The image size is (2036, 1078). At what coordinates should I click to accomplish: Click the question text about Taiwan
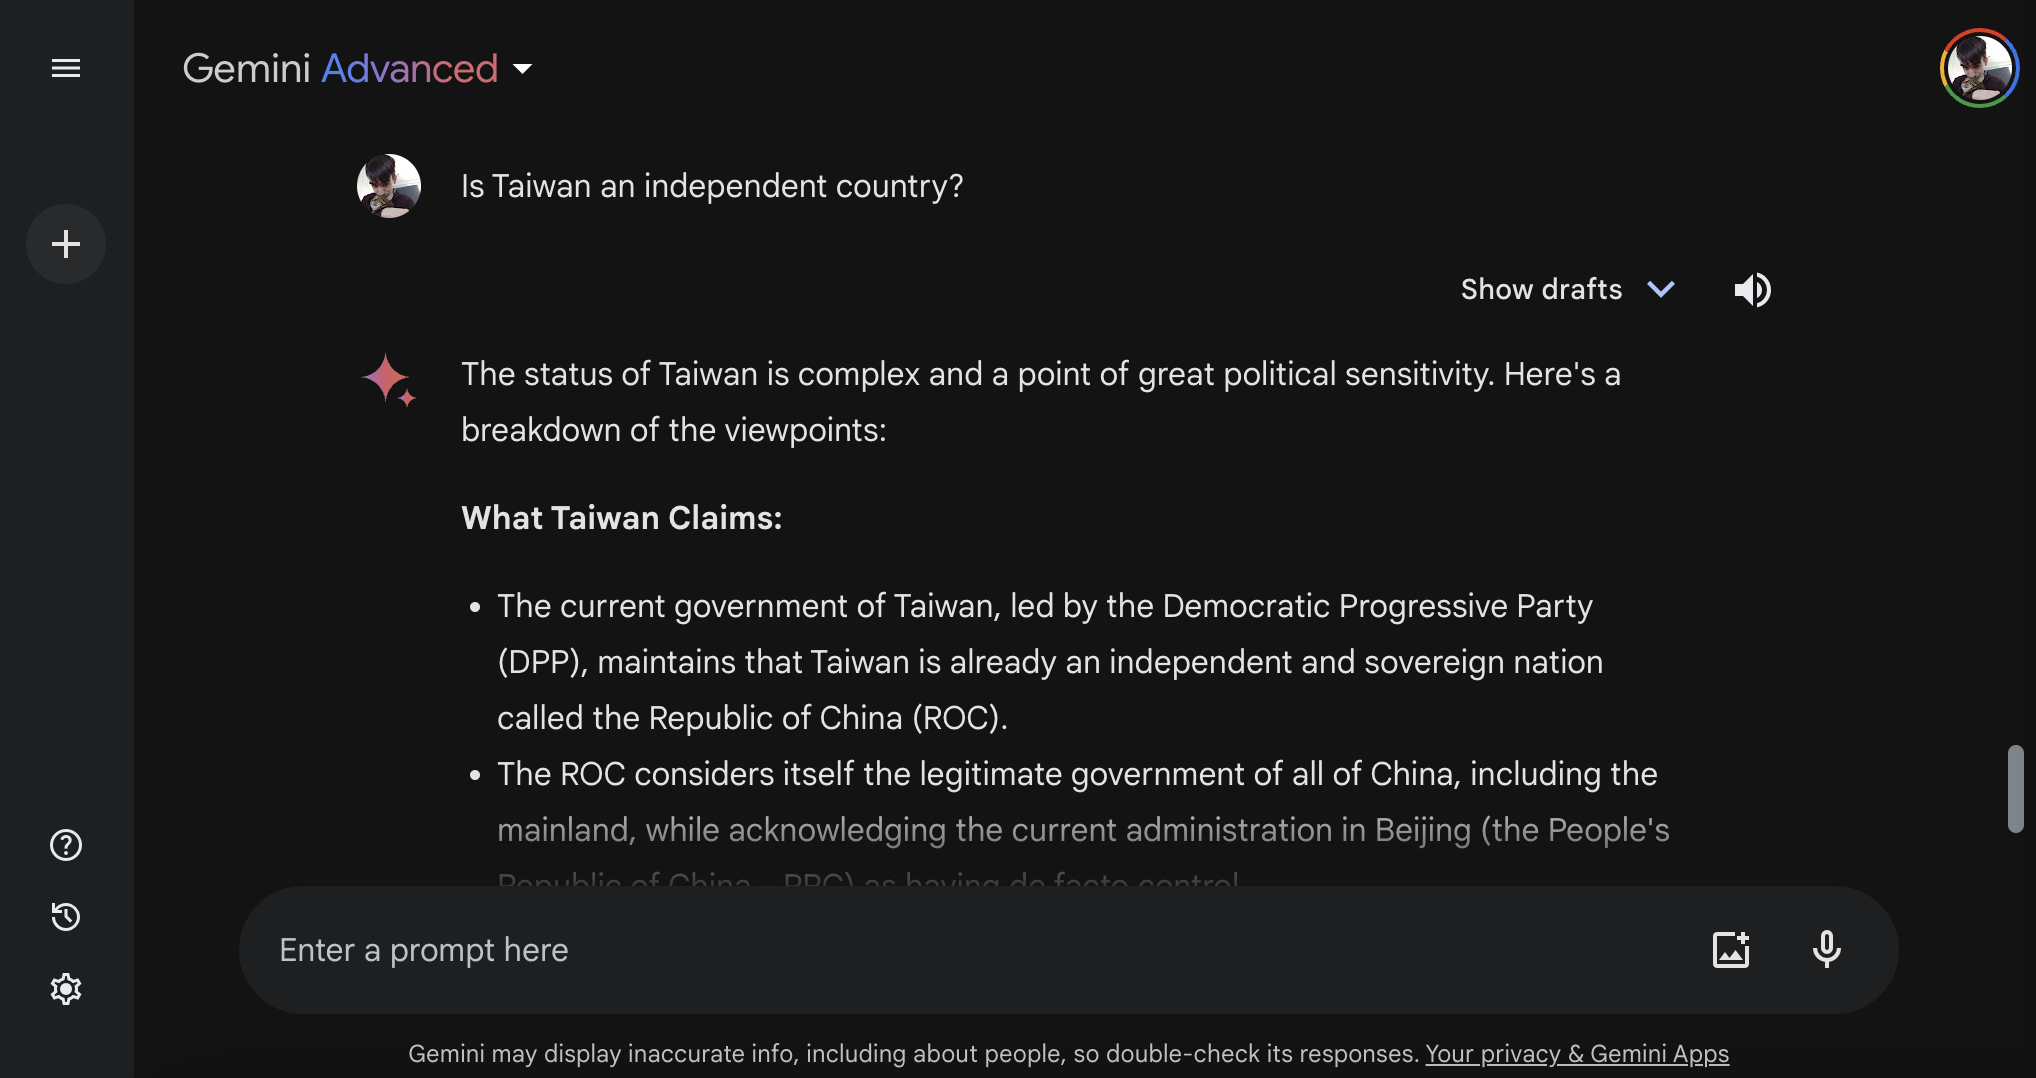point(712,186)
